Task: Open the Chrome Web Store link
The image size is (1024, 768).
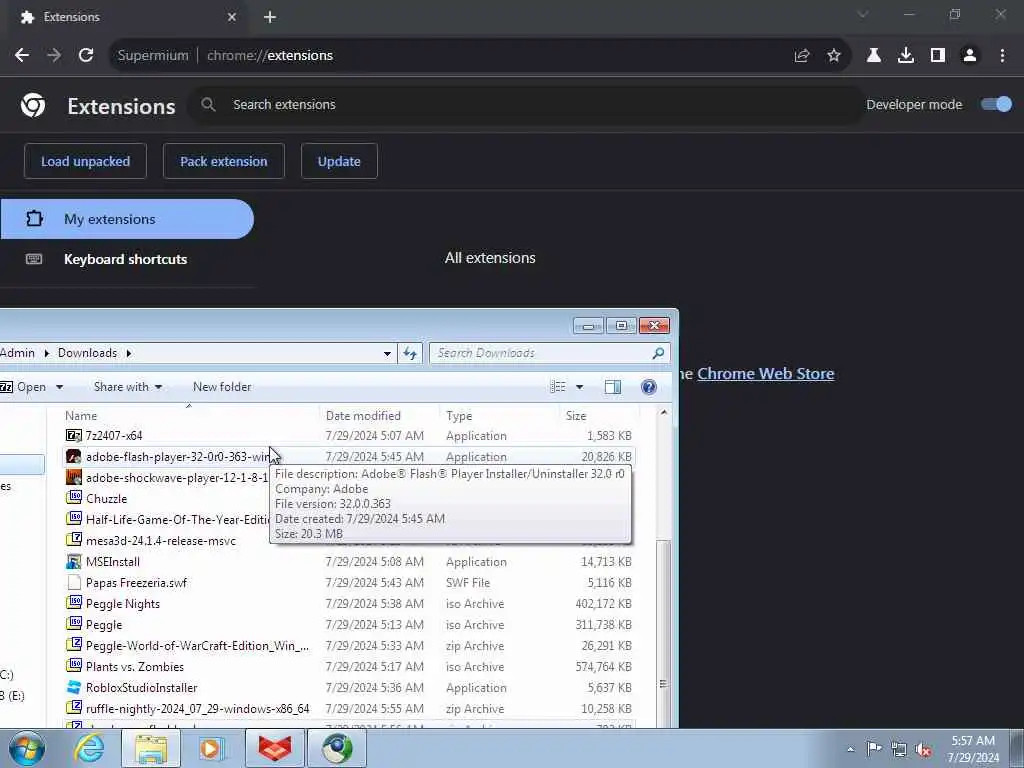Action: tap(765, 374)
